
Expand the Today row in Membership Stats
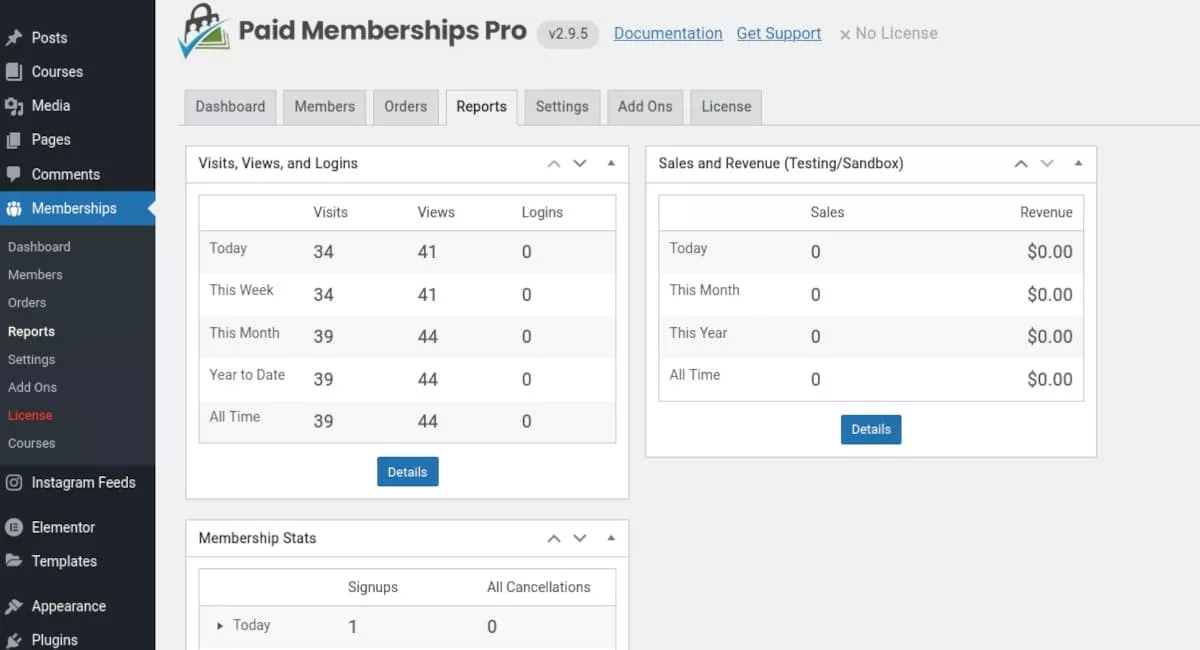220,626
